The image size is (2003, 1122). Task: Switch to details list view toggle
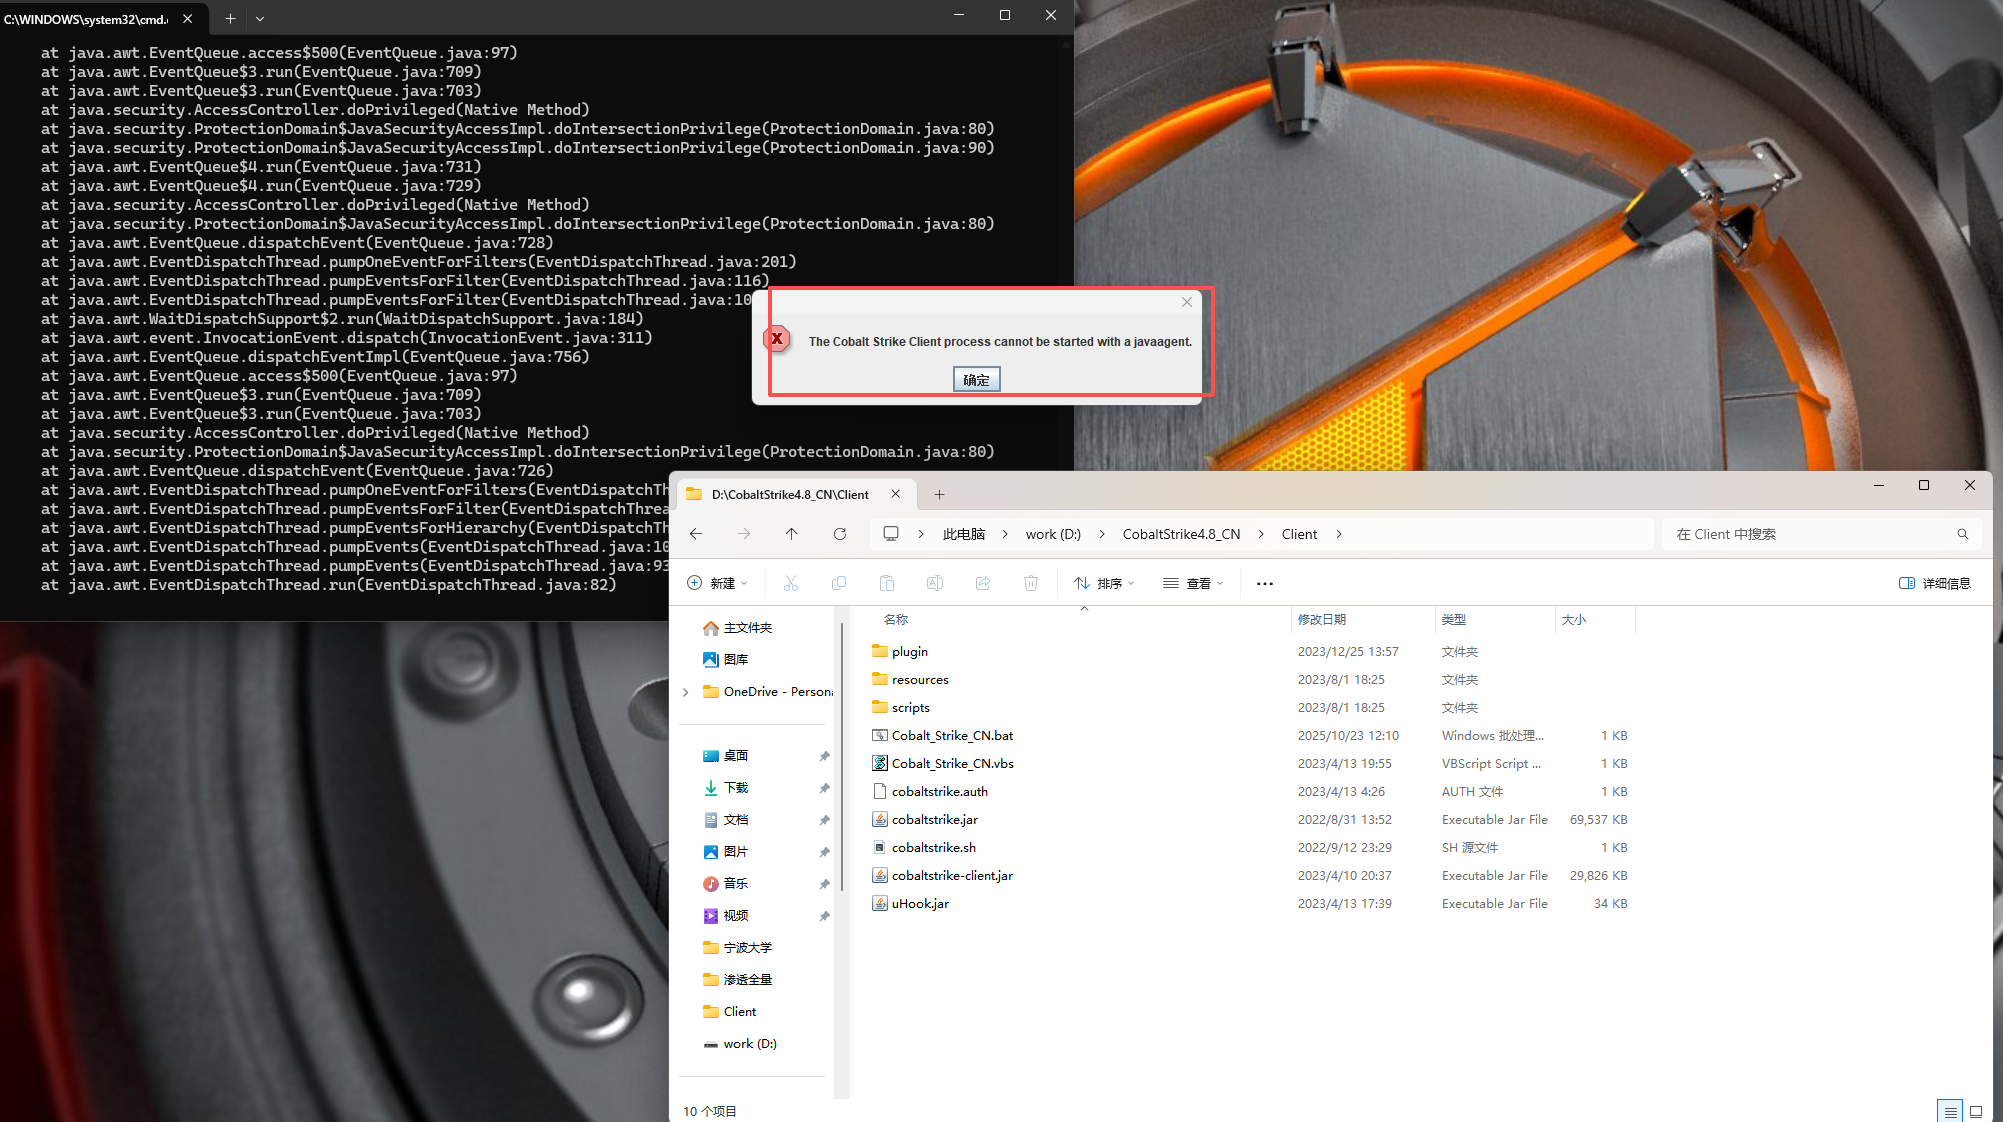tap(1950, 1111)
